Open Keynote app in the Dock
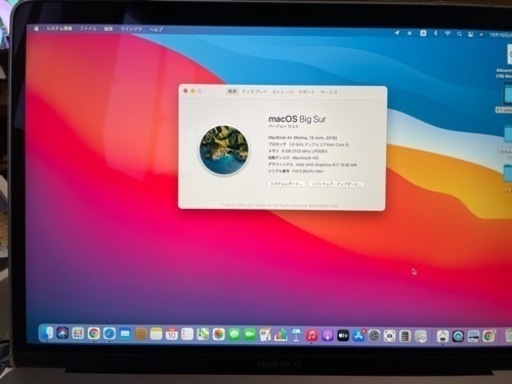 [296, 335]
